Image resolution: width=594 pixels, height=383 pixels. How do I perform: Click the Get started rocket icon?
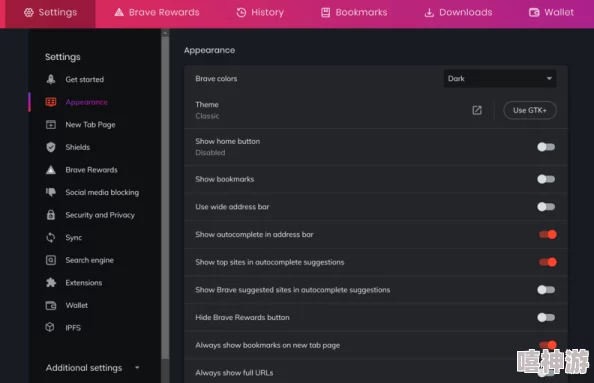[x=51, y=79]
